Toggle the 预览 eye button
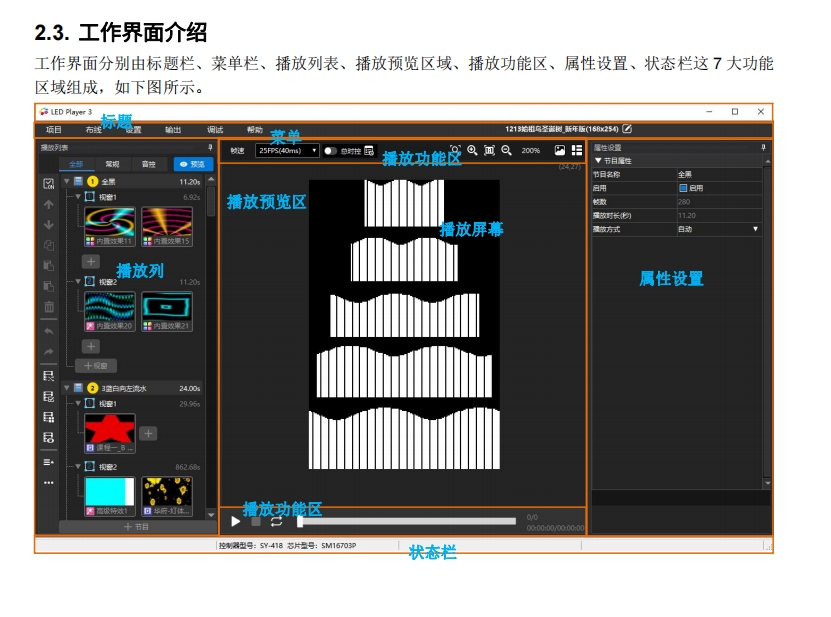Viewport: 831px width, 617px height. tap(193, 164)
